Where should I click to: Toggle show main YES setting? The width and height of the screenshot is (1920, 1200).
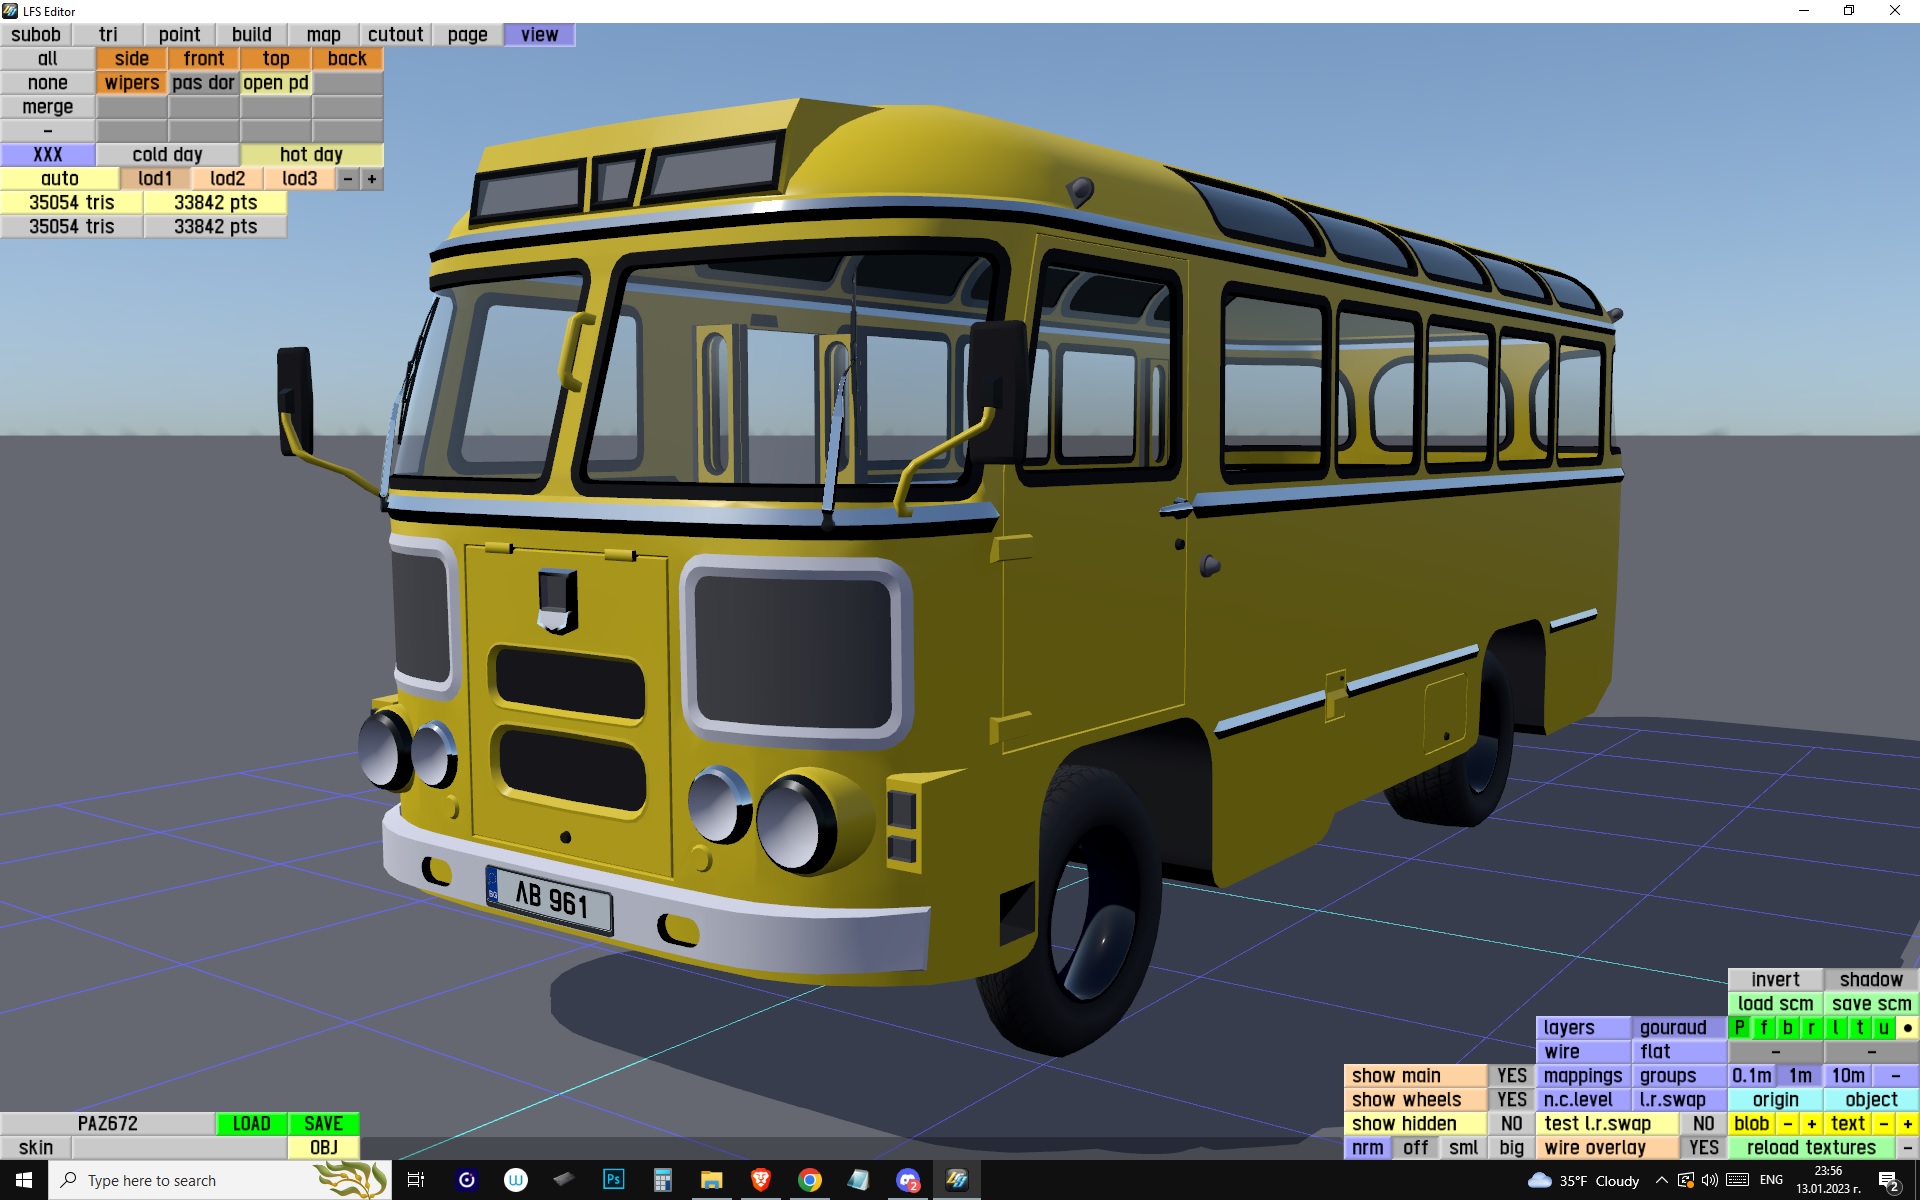pos(1511,1075)
